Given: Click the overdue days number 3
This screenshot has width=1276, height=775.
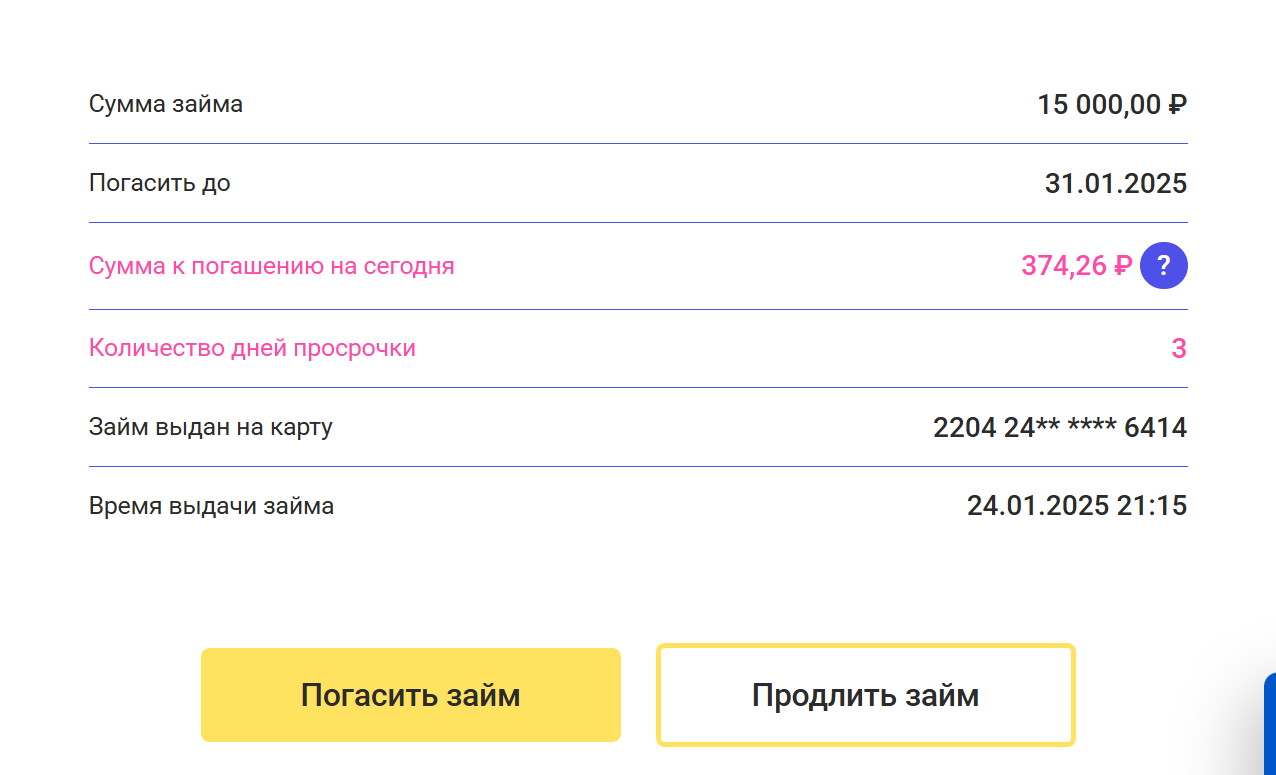Looking at the screenshot, I should pyautogui.click(x=1178, y=348).
